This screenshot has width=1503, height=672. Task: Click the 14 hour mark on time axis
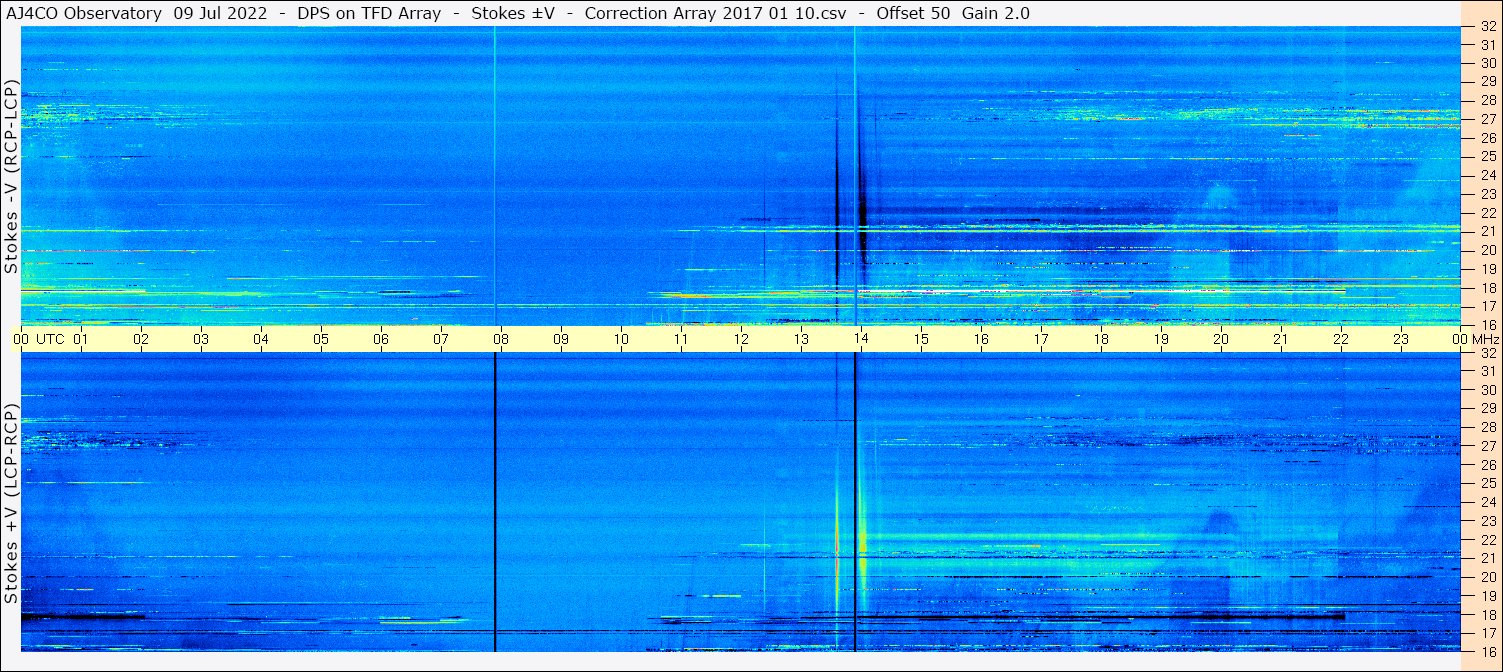point(861,339)
